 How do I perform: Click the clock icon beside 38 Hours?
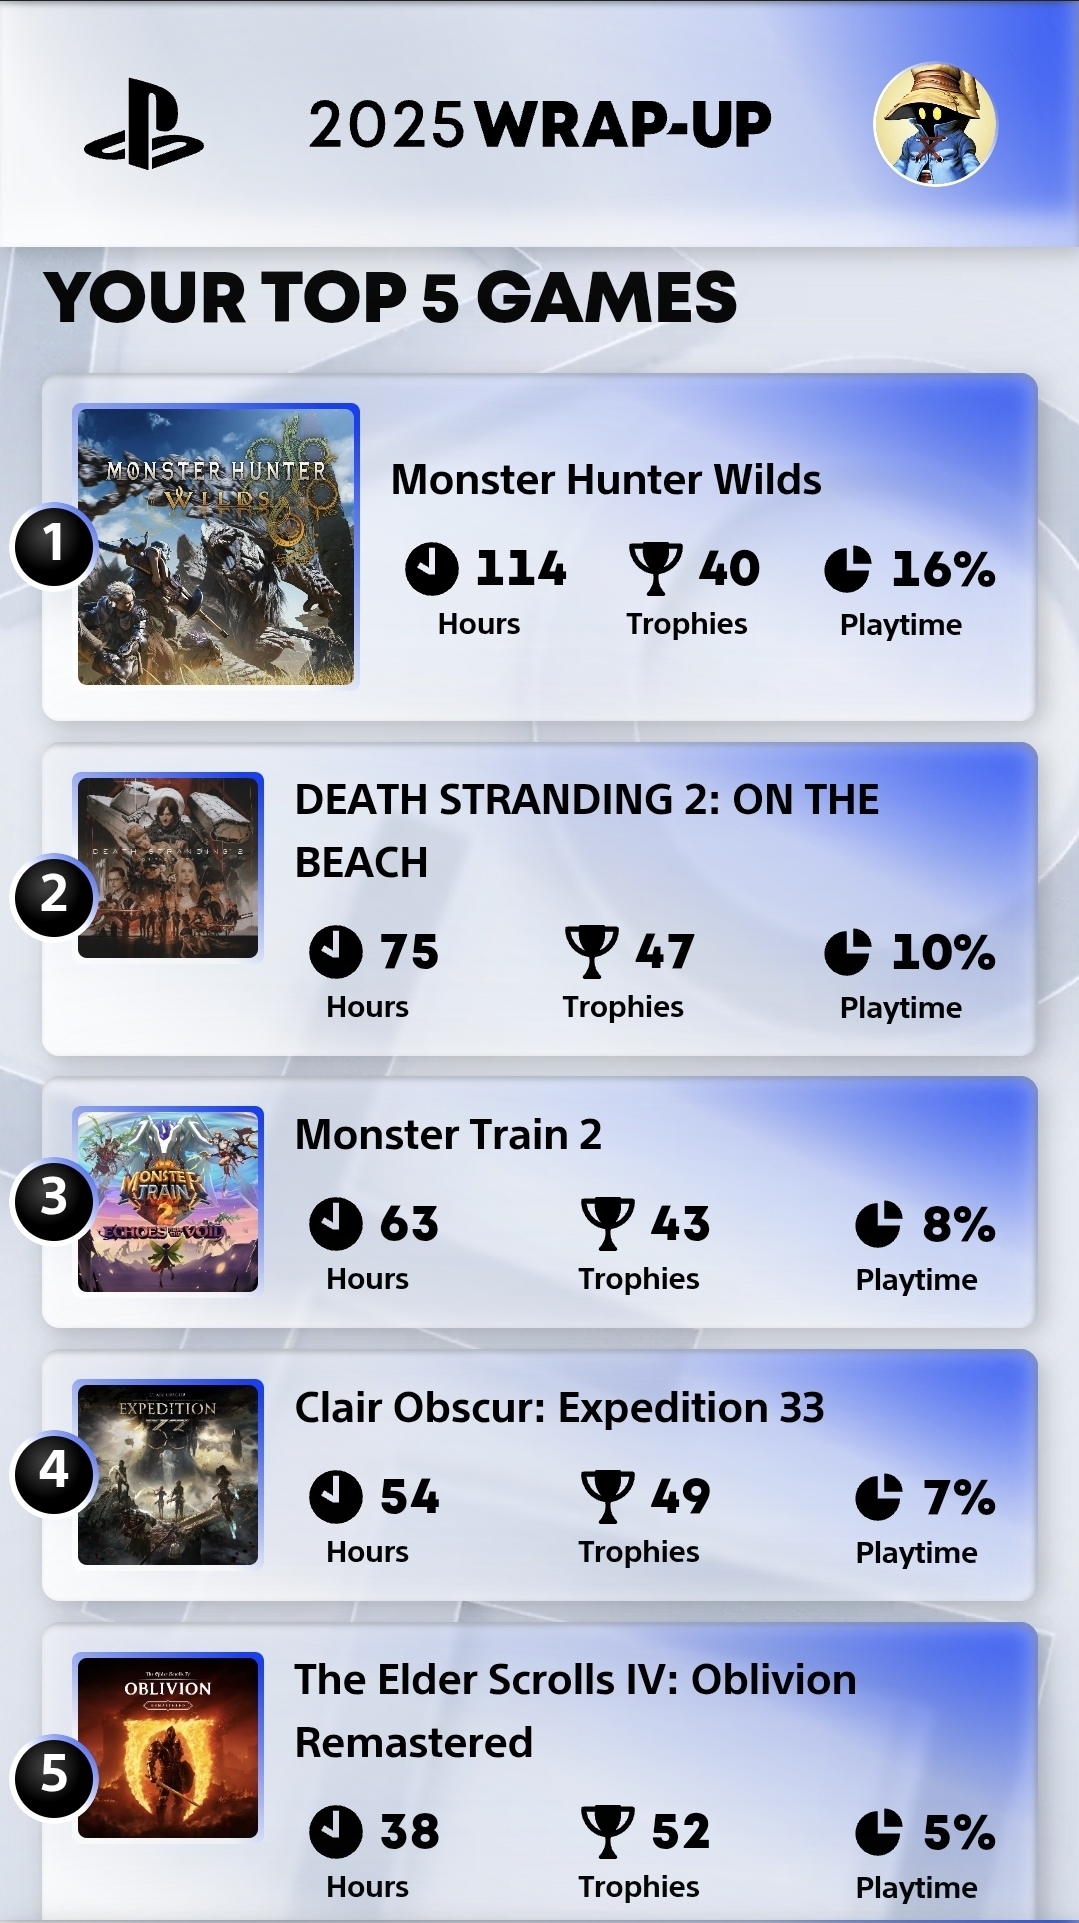336,1831
